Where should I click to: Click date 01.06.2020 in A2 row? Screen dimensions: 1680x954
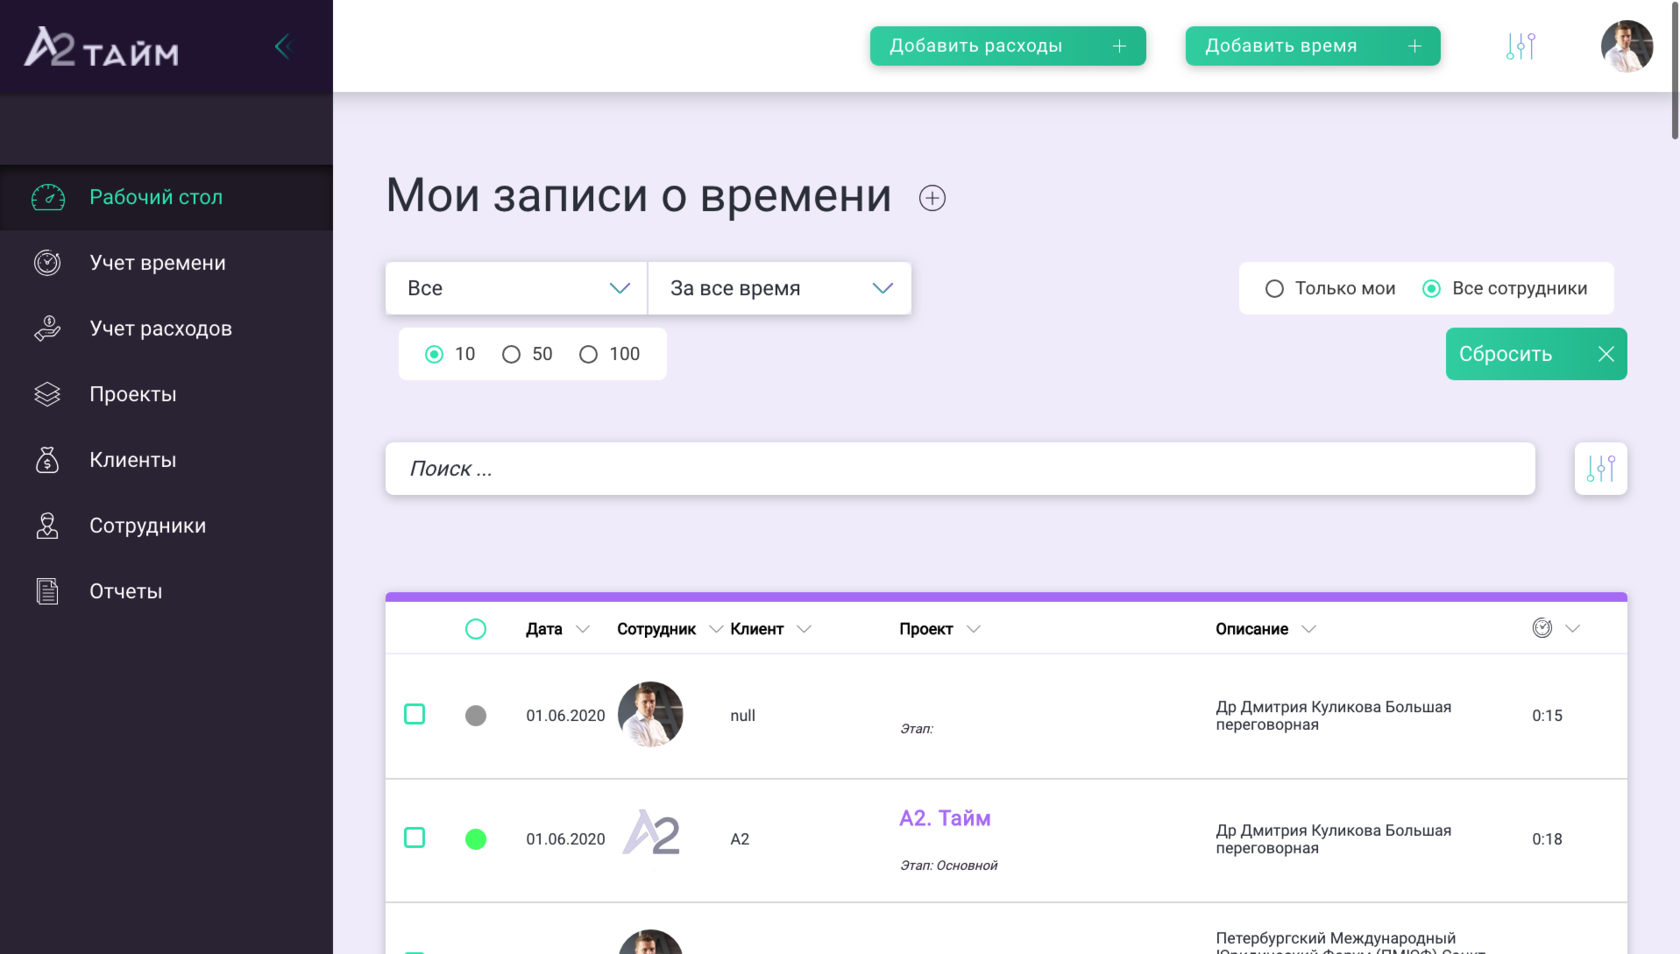(565, 840)
